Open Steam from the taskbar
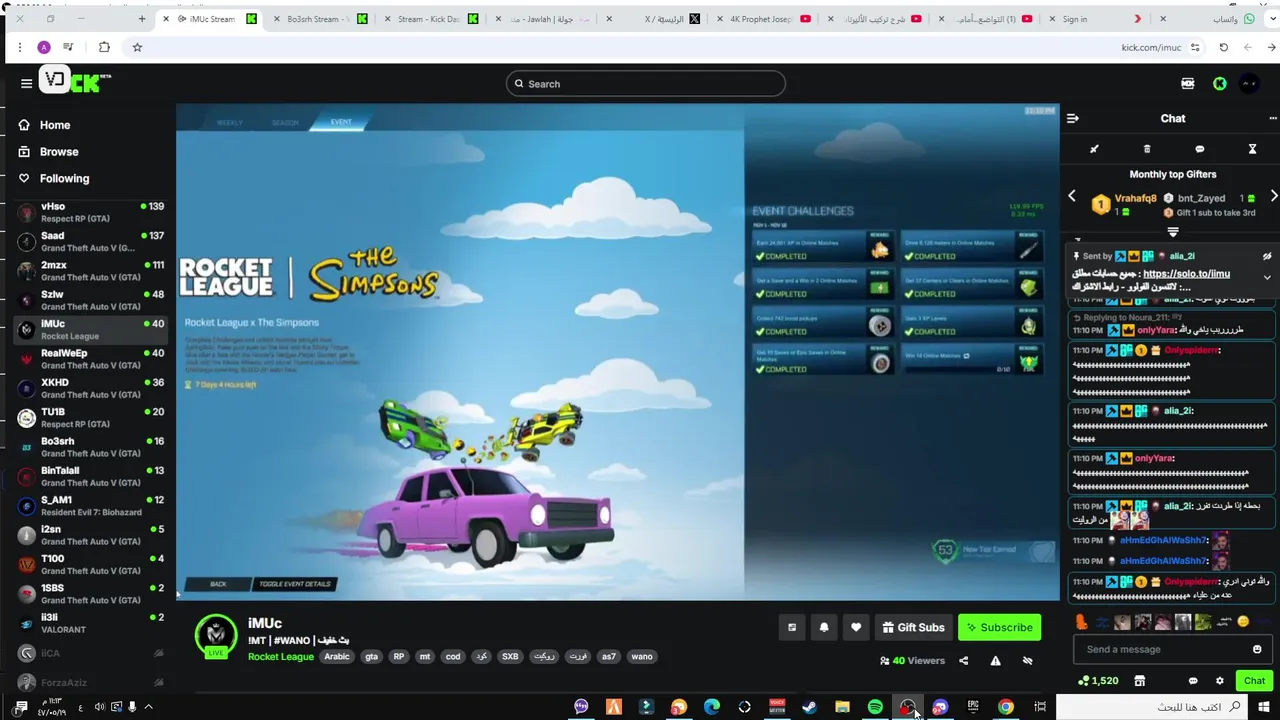The width and height of the screenshot is (1280, 720). coord(810,707)
